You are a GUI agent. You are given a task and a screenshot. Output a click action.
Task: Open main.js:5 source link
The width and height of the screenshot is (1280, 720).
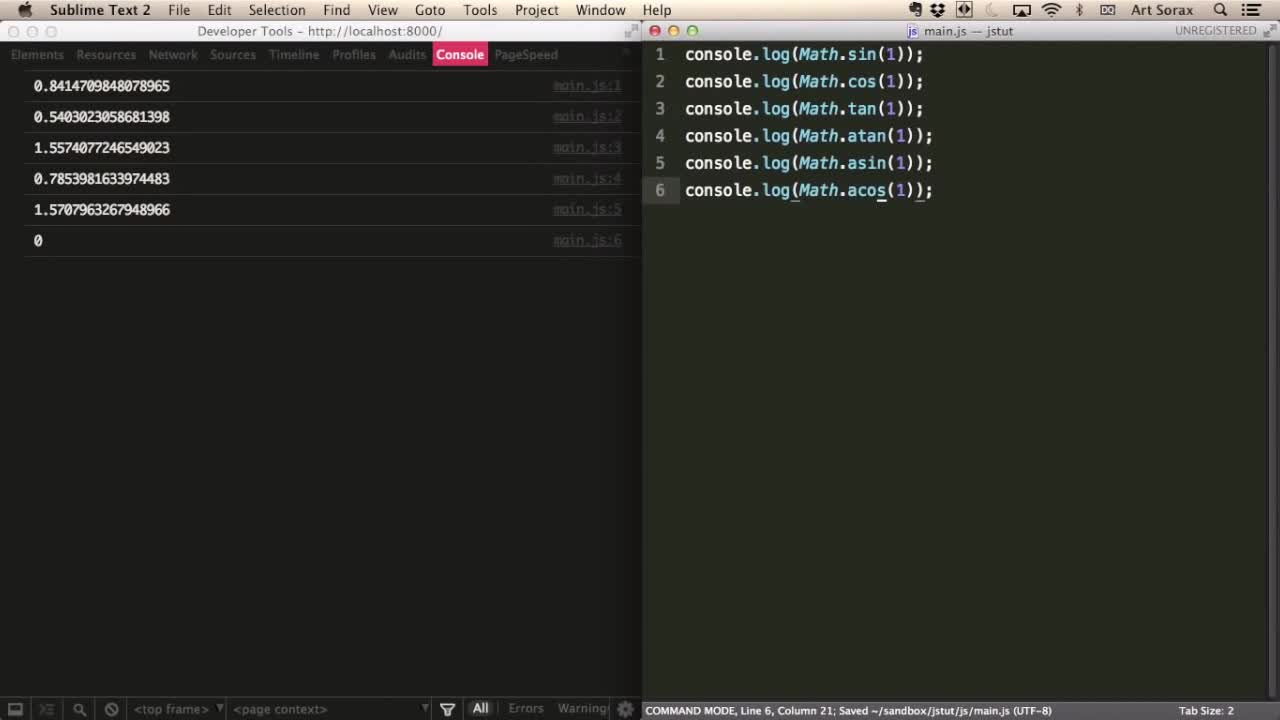tap(587, 210)
